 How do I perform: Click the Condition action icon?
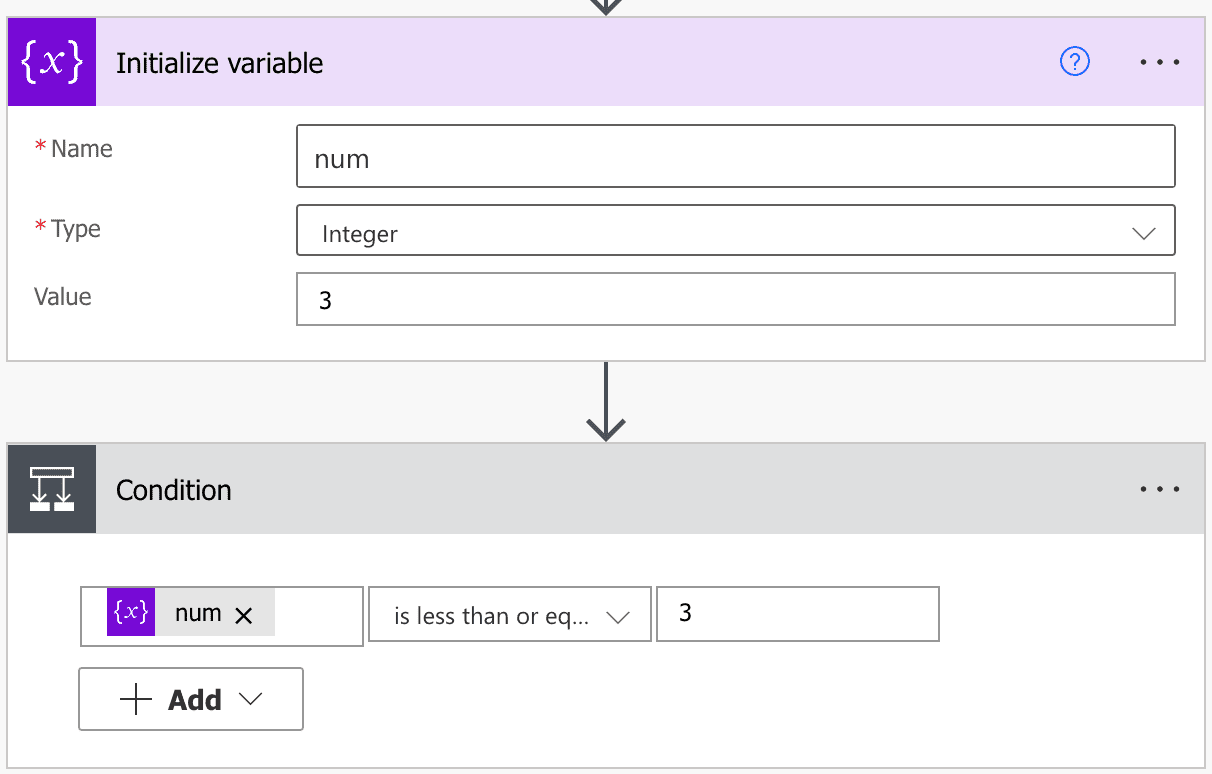(x=51, y=489)
